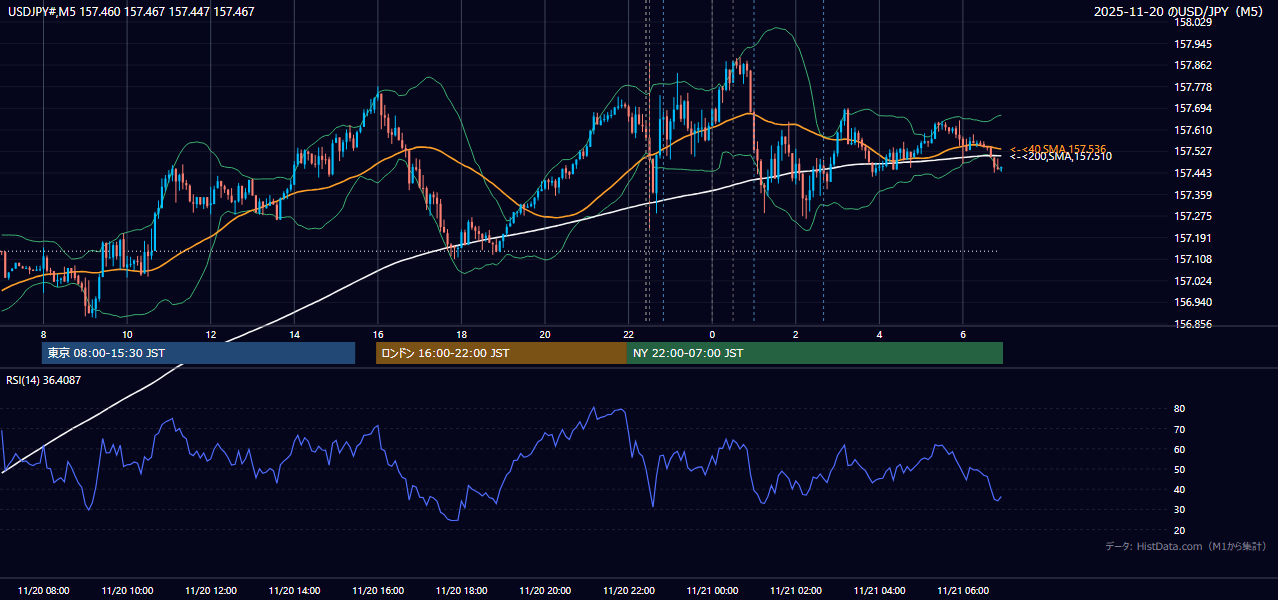Click price axis value 157.359
1278x600 pixels.
(x=1194, y=195)
